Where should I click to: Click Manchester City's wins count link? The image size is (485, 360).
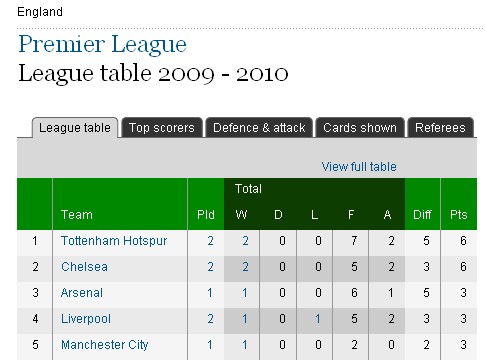coord(245,345)
